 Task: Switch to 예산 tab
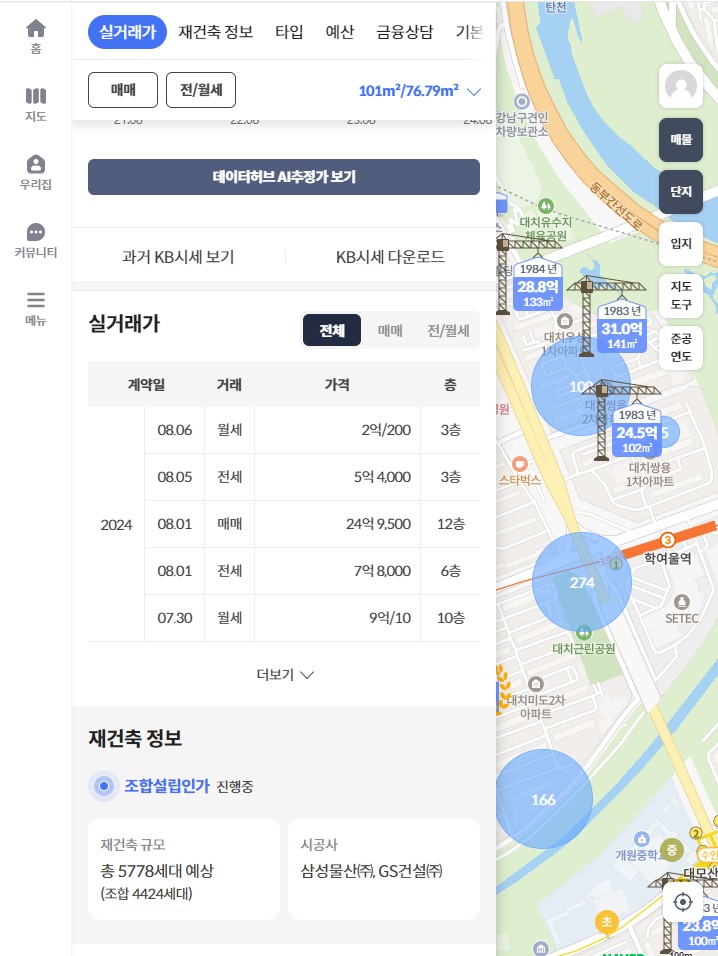339,32
